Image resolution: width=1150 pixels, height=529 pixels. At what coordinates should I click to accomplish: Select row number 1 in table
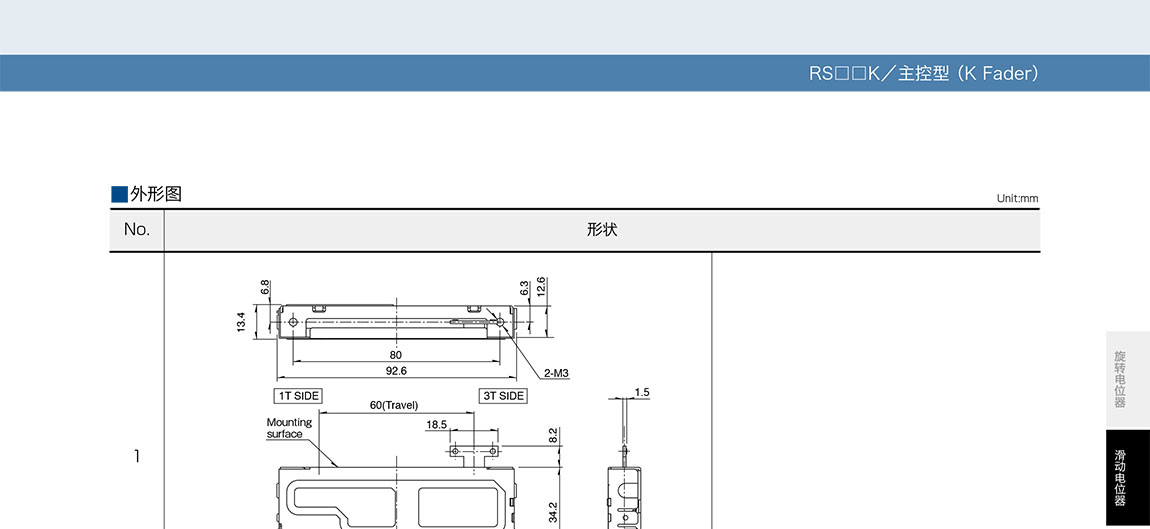[x=137, y=457]
